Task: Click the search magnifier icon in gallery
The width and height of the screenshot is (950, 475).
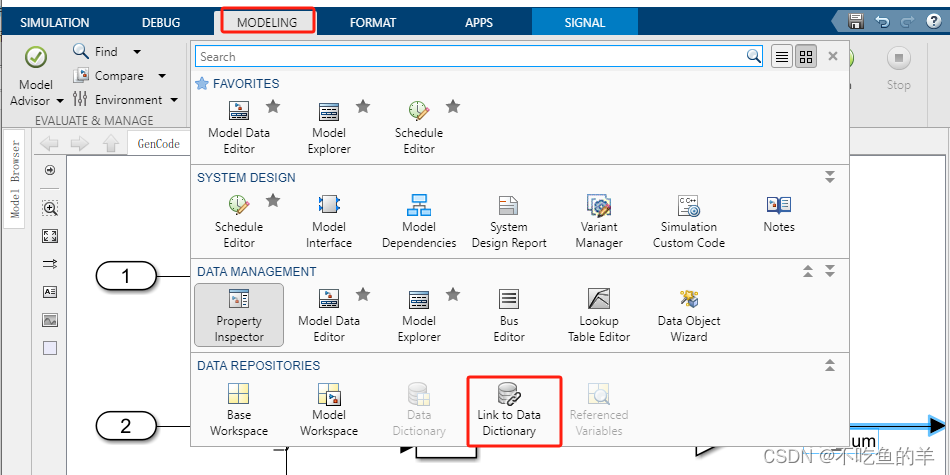Action: click(x=753, y=56)
